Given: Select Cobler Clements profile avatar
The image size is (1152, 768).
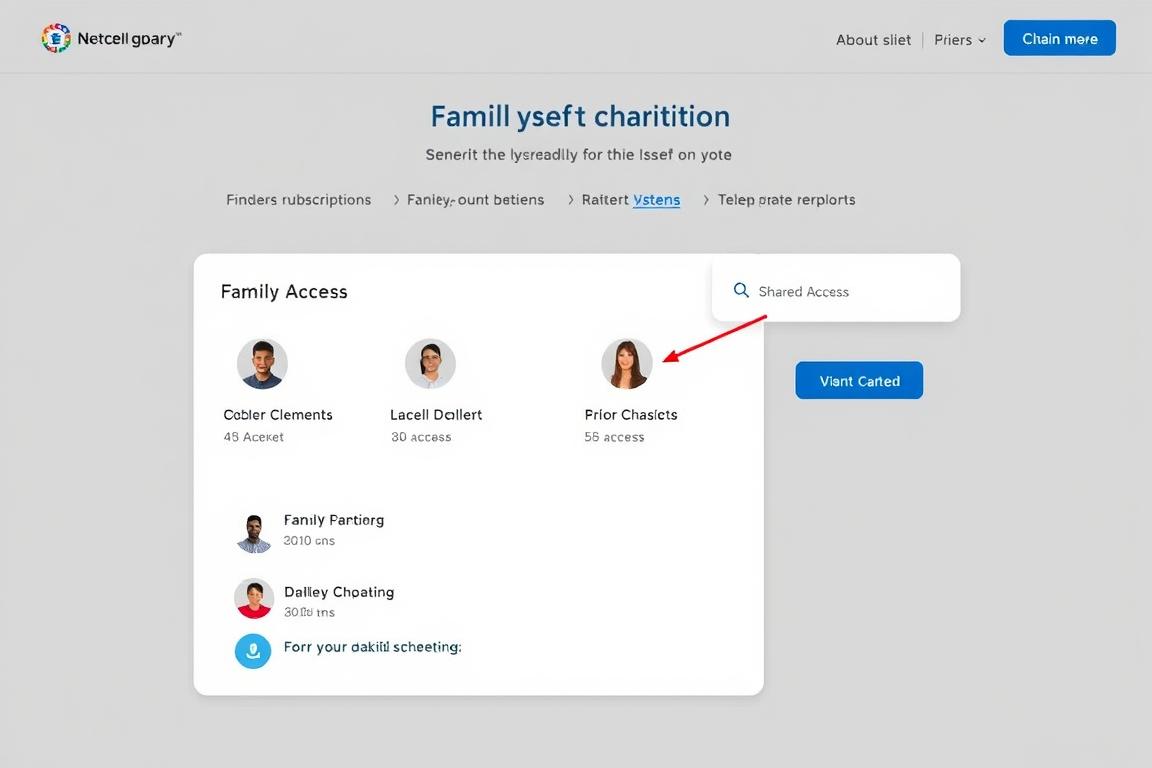Looking at the screenshot, I should (x=262, y=363).
